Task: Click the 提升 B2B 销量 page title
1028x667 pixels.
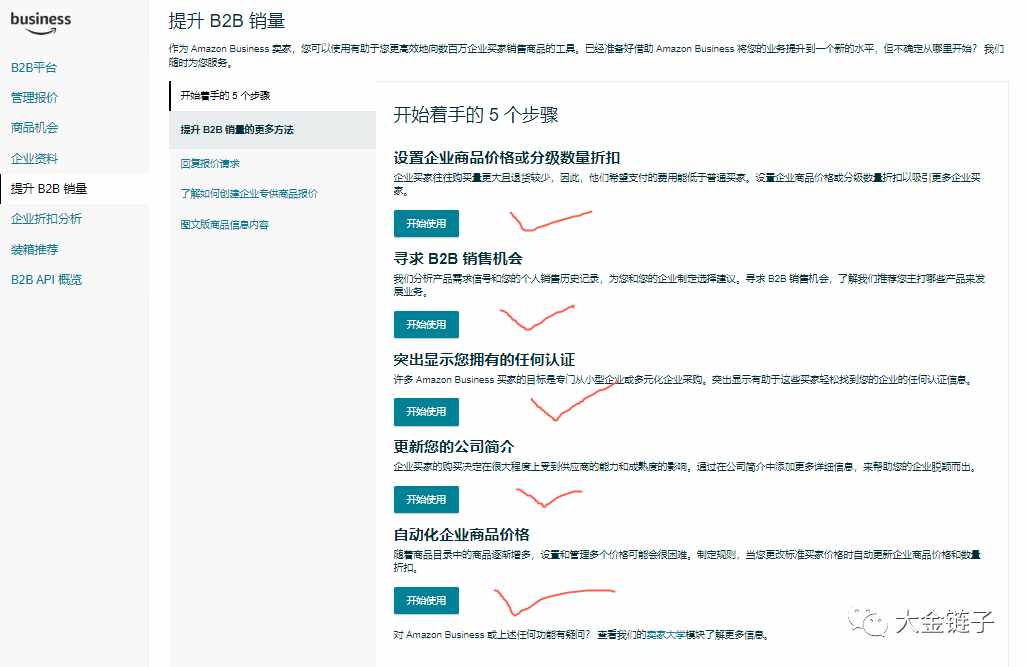Action: pos(227,21)
